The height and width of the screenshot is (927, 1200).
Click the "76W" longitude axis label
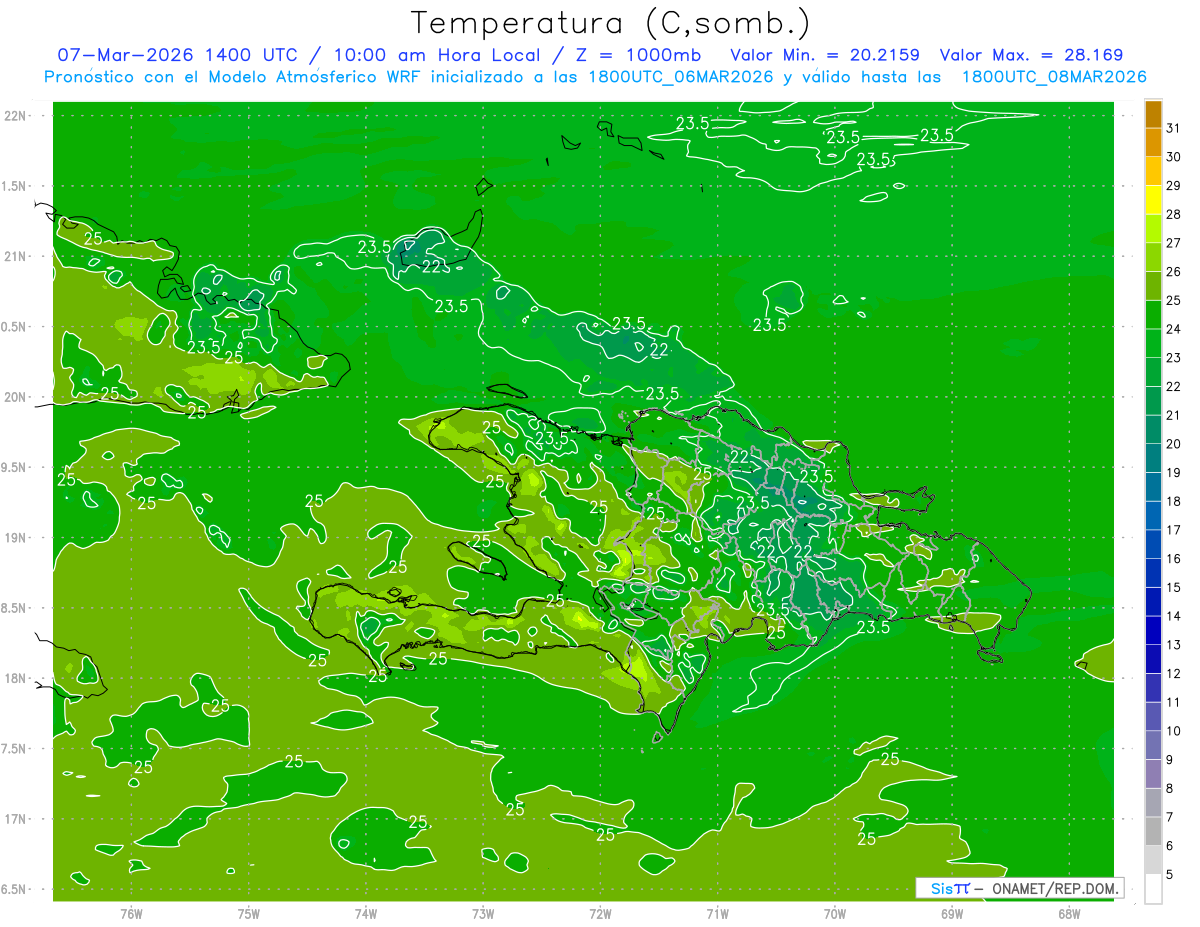131,913
